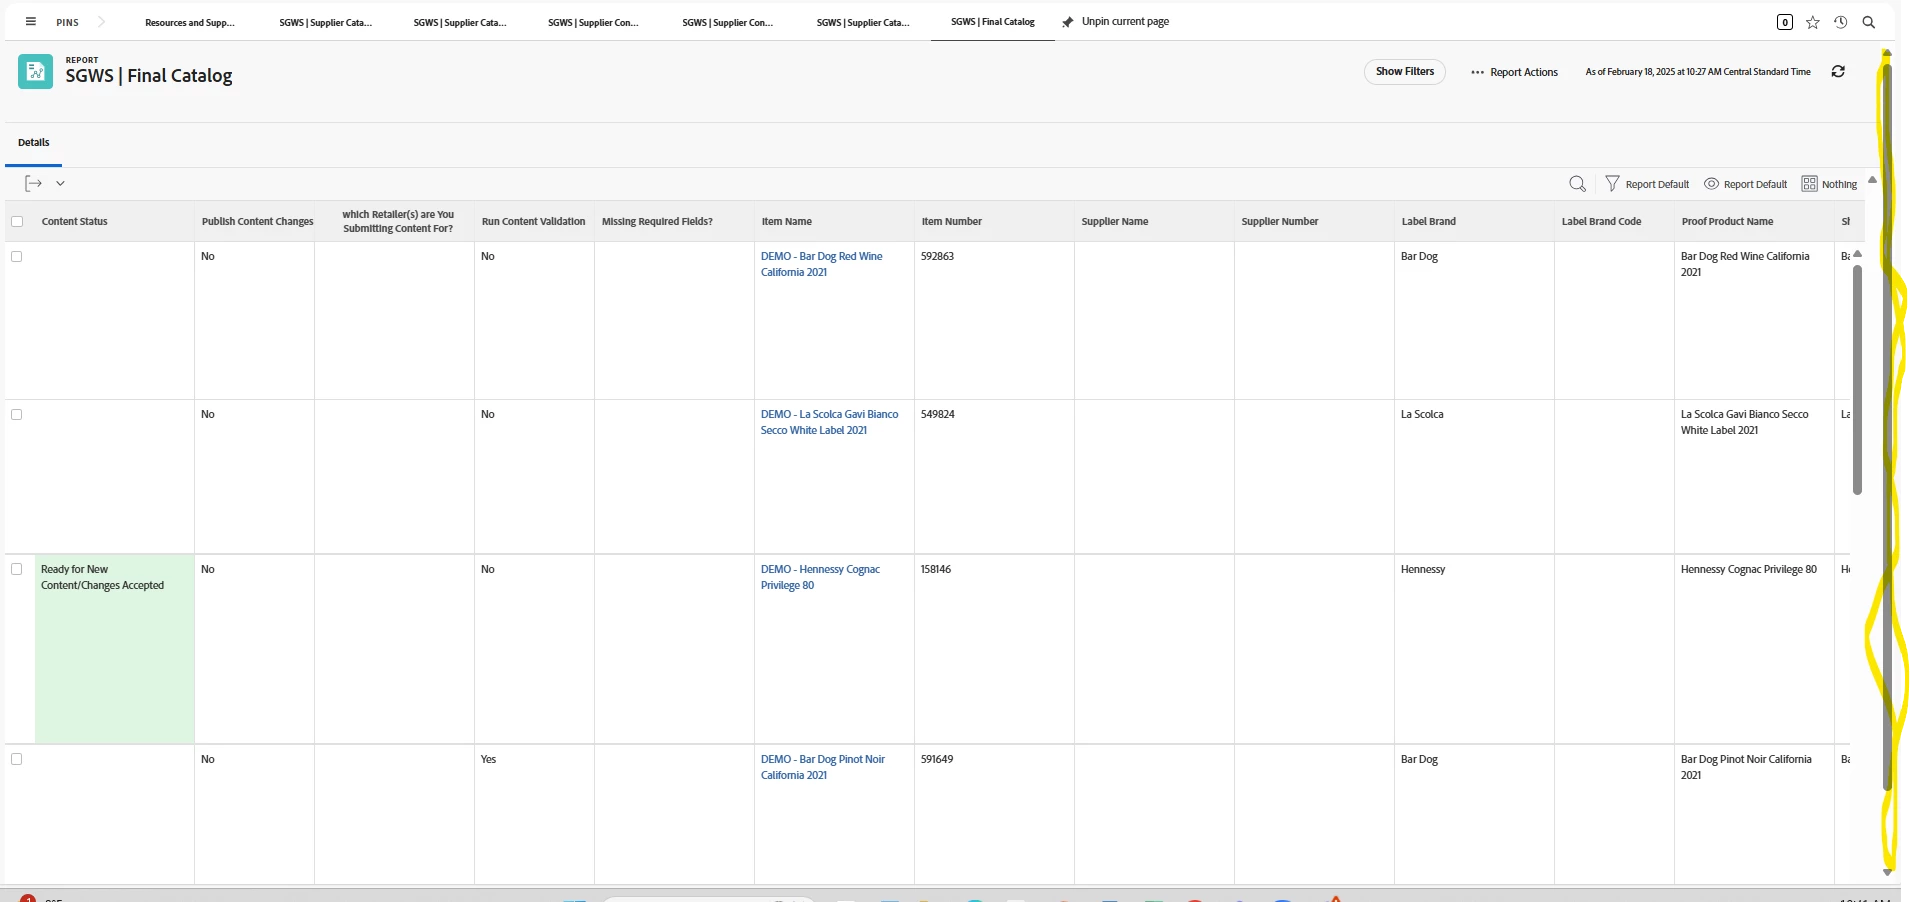Check the Bar Dog Pinot Noir row checkbox
This screenshot has height=902, width=1910.
tap(17, 759)
